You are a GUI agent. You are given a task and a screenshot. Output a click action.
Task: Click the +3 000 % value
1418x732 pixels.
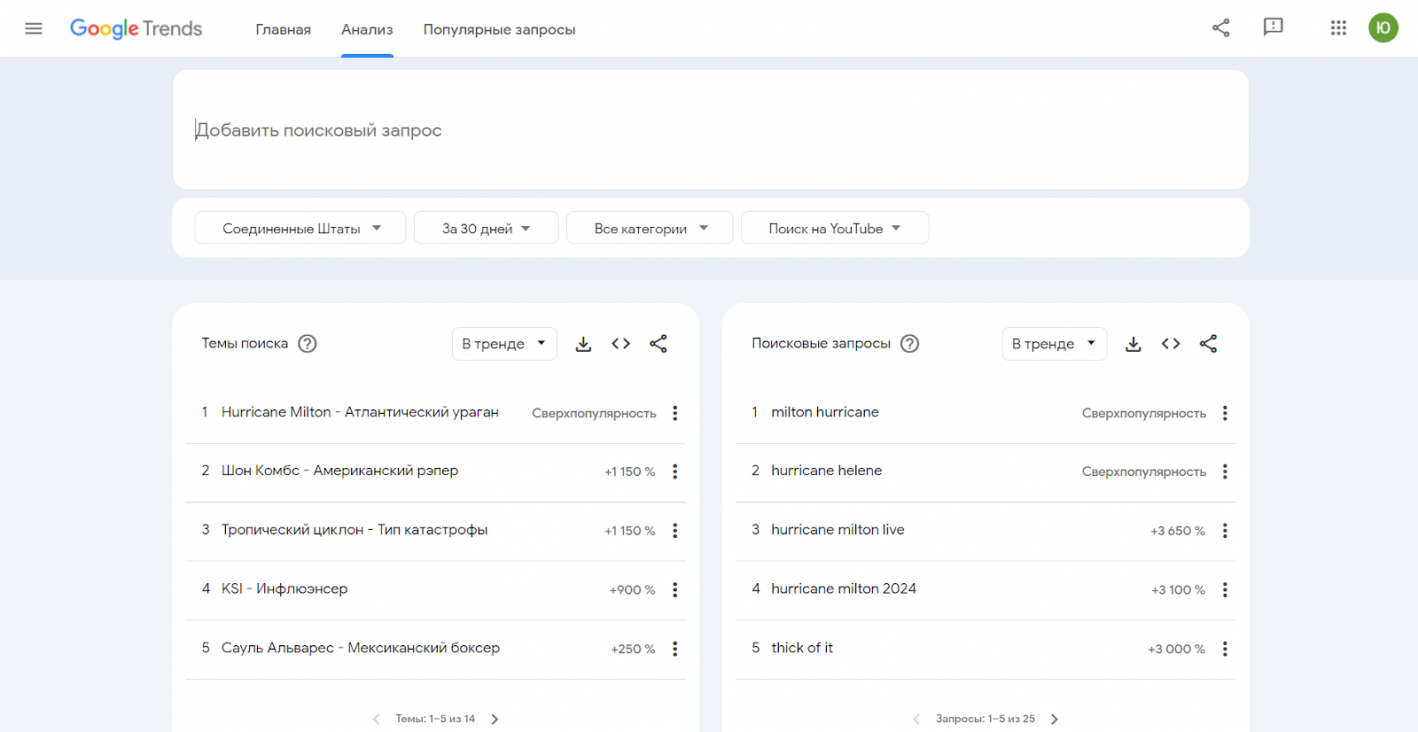pos(1176,649)
